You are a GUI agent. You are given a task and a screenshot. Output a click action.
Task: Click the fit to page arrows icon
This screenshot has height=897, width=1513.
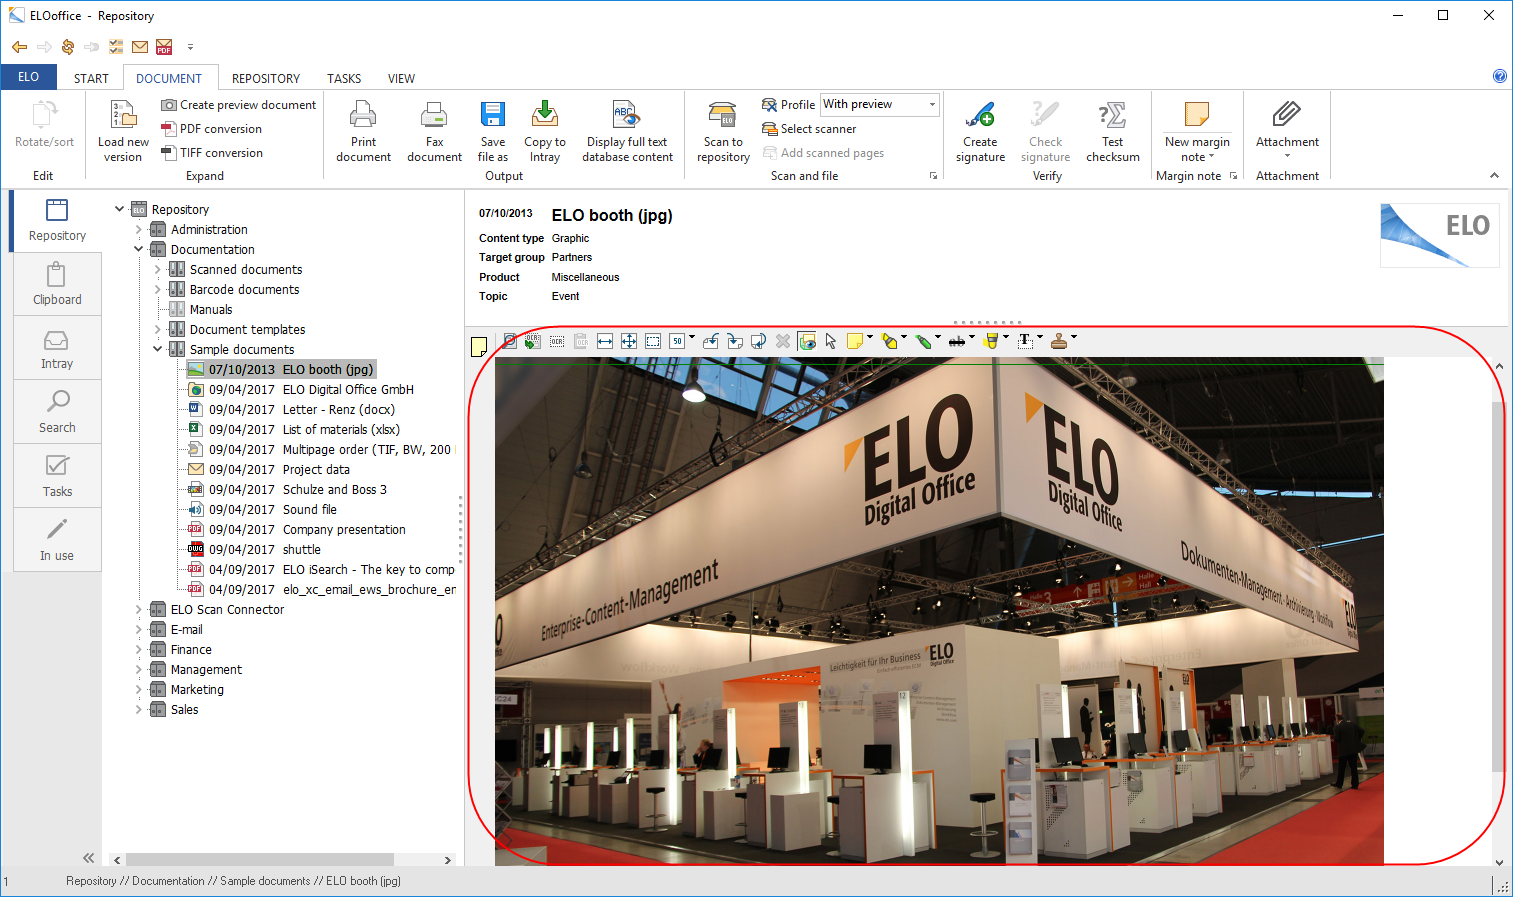click(x=629, y=341)
